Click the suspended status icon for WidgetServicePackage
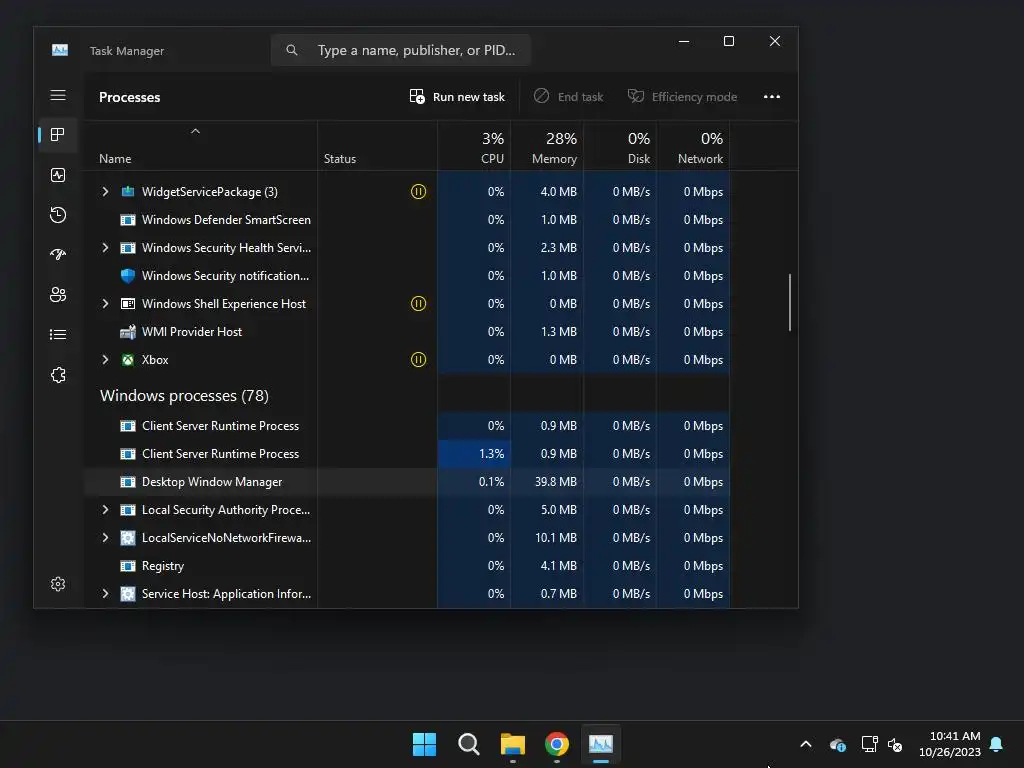The image size is (1024, 768). pos(418,191)
